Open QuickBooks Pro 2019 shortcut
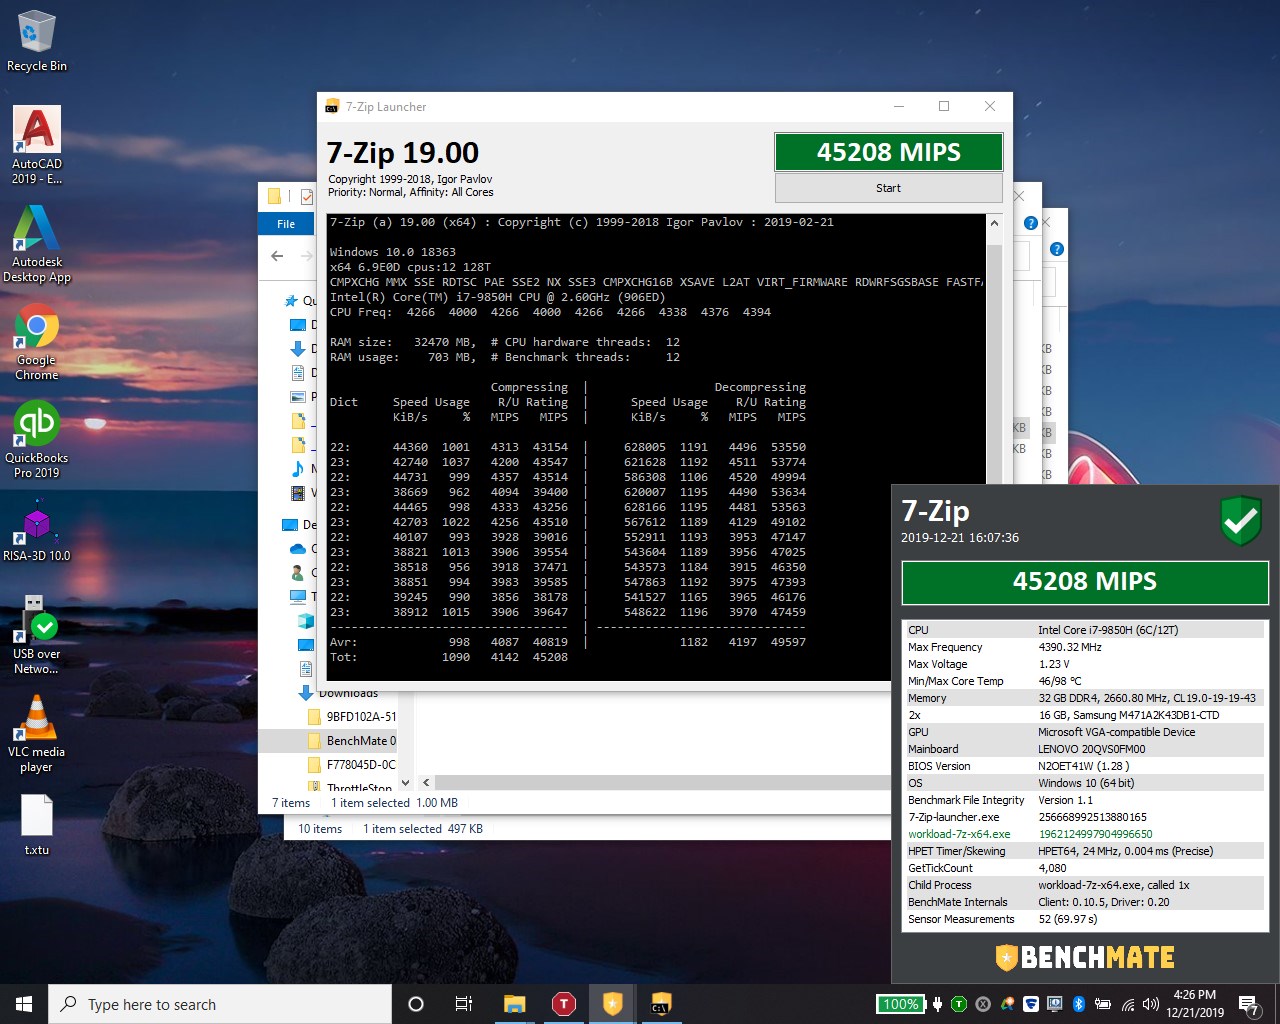Image resolution: width=1280 pixels, height=1024 pixels. pyautogui.click(x=36, y=440)
